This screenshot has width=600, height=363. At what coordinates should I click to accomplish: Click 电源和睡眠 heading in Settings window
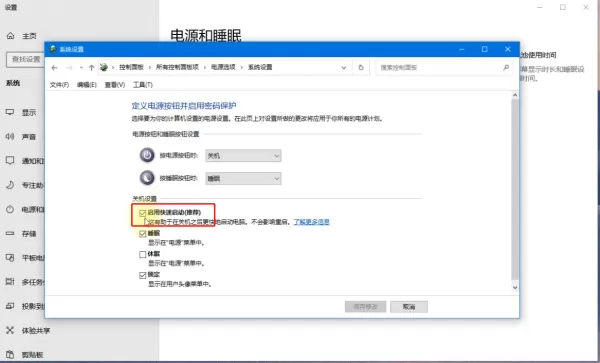point(206,36)
